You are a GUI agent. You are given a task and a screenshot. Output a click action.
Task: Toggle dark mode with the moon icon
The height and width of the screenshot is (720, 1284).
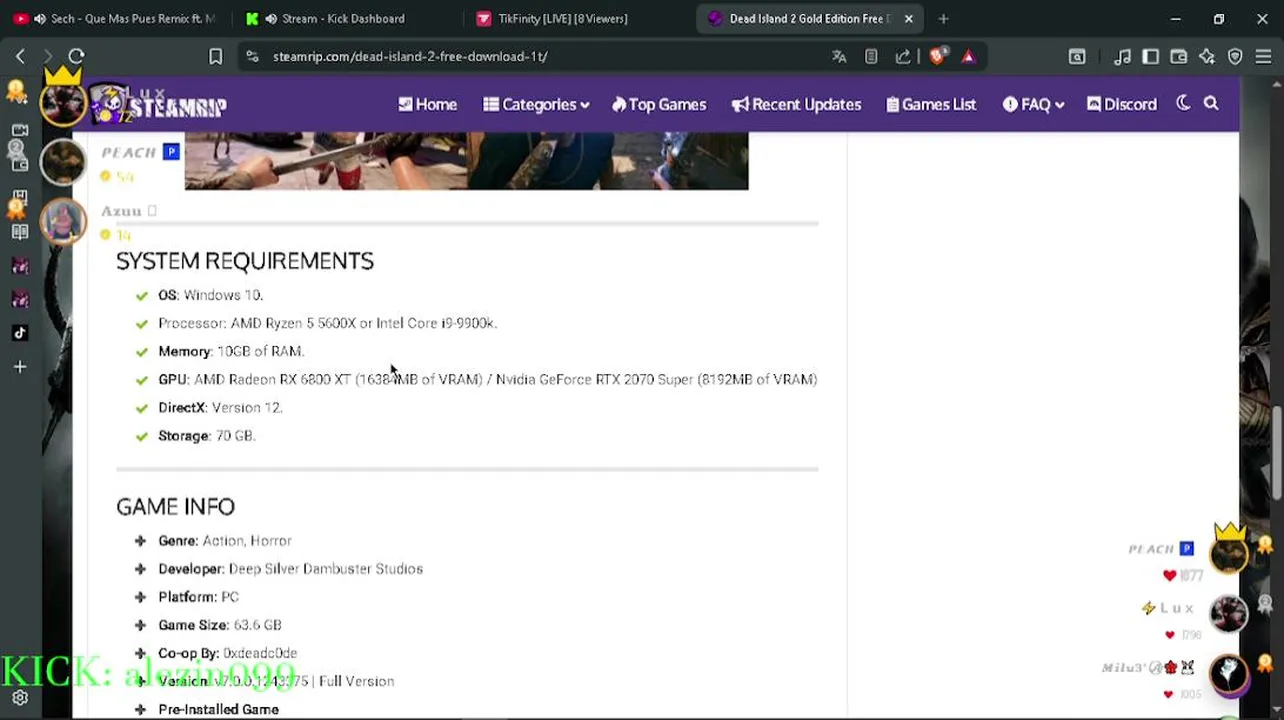(x=1183, y=103)
